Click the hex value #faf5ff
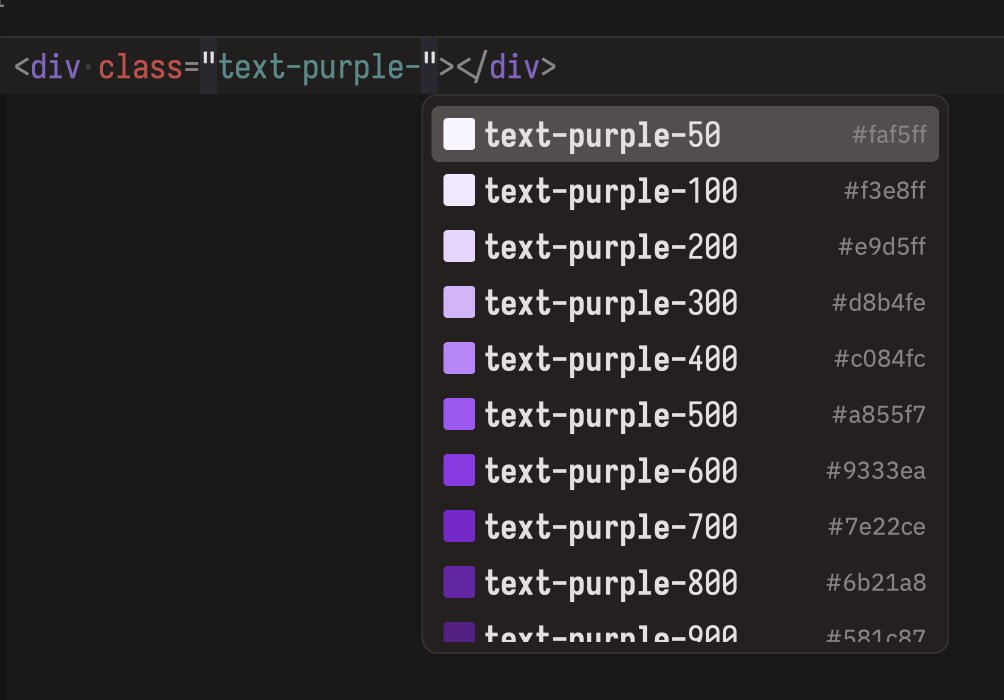This screenshot has width=1004, height=700. 889,134
